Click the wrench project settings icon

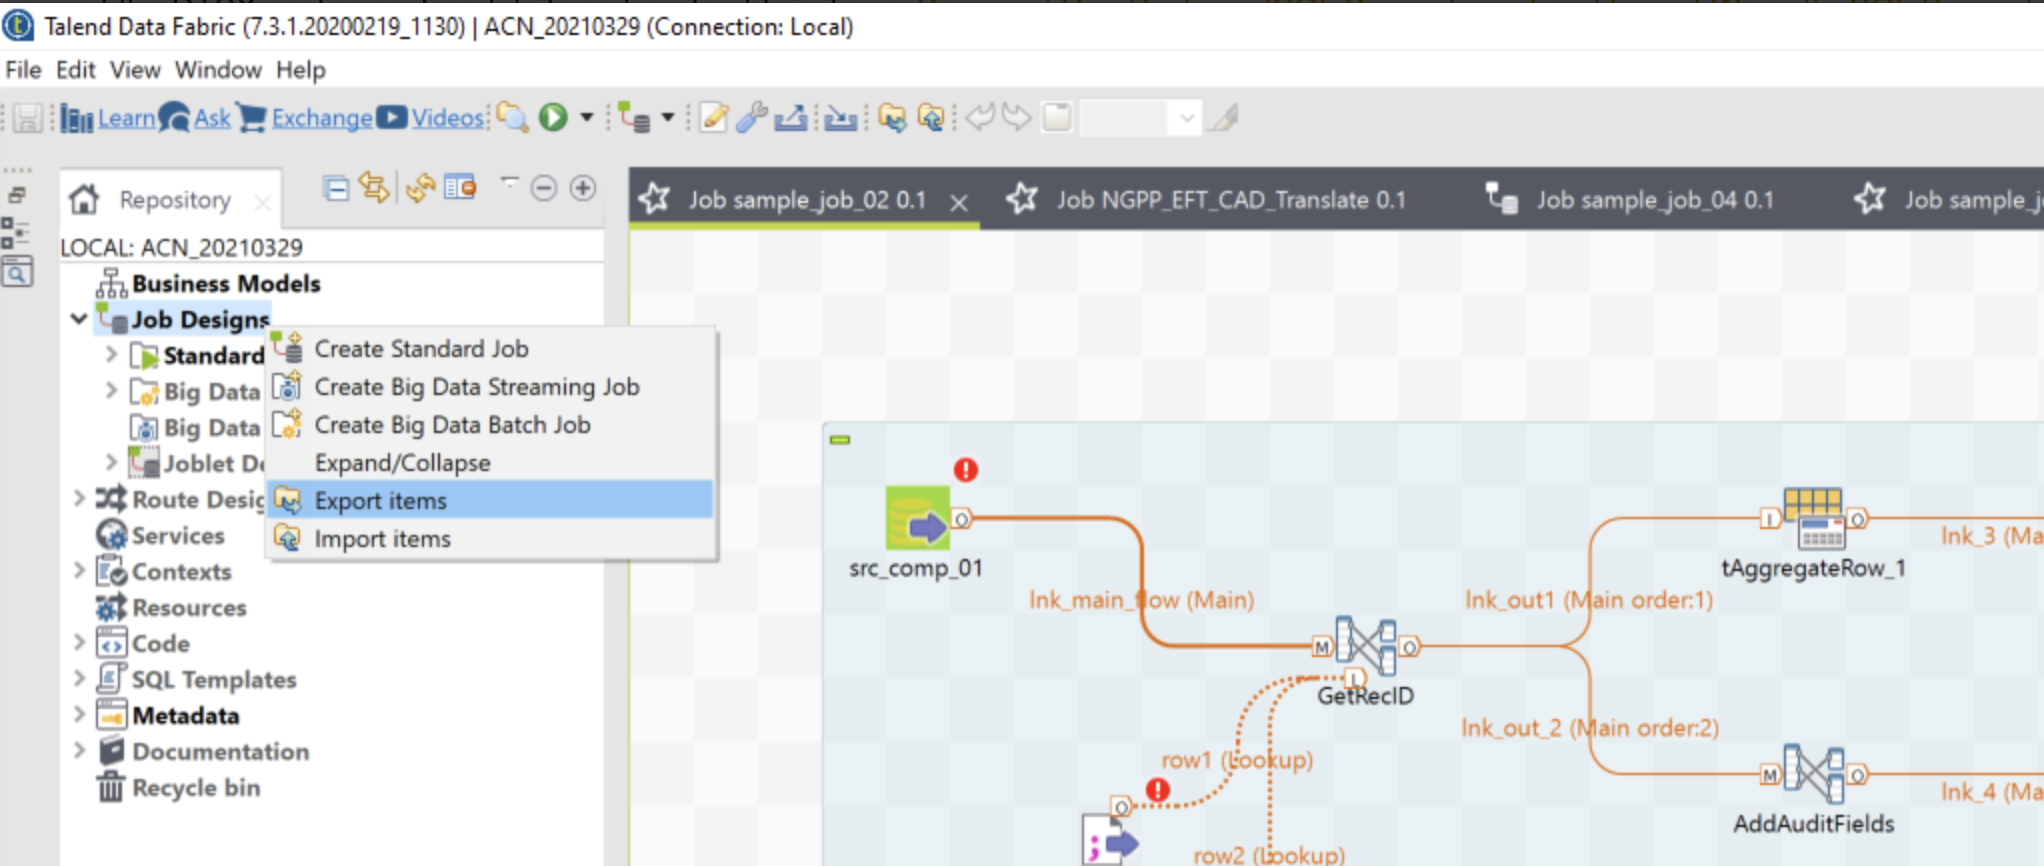(x=751, y=118)
